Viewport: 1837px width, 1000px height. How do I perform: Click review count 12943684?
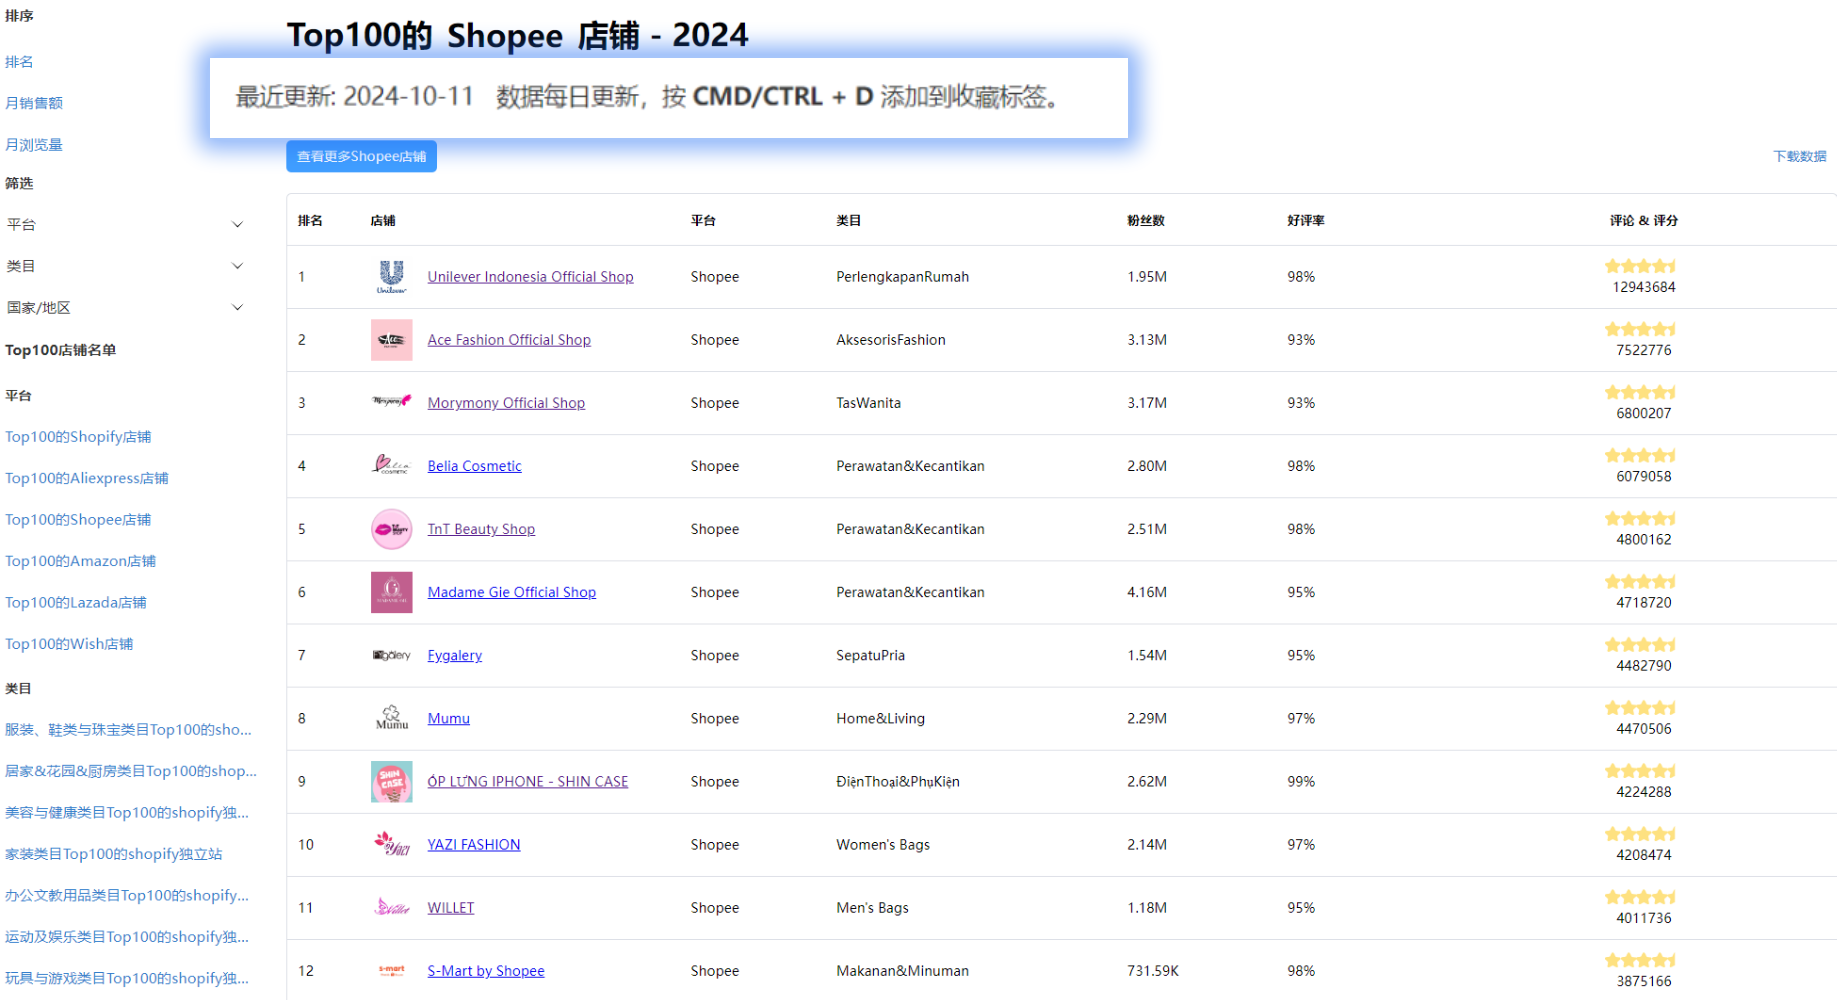point(1644,287)
